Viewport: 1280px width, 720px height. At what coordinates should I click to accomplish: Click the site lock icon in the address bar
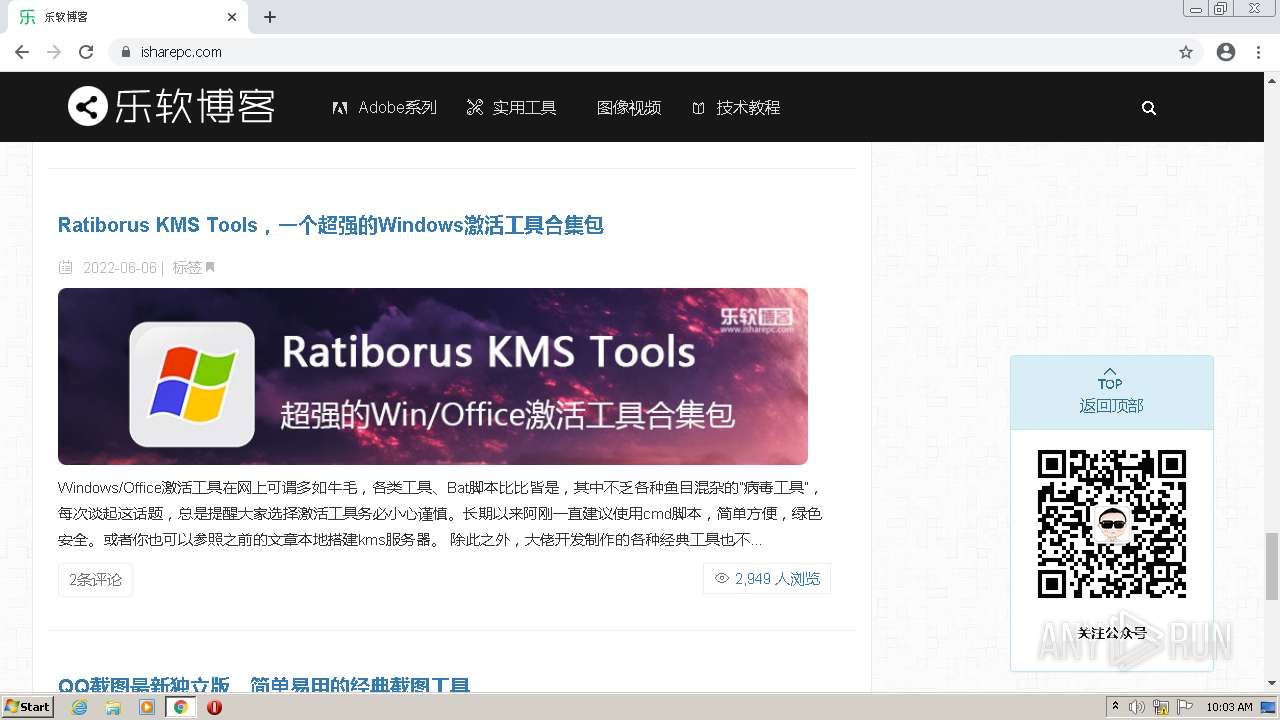pyautogui.click(x=126, y=52)
